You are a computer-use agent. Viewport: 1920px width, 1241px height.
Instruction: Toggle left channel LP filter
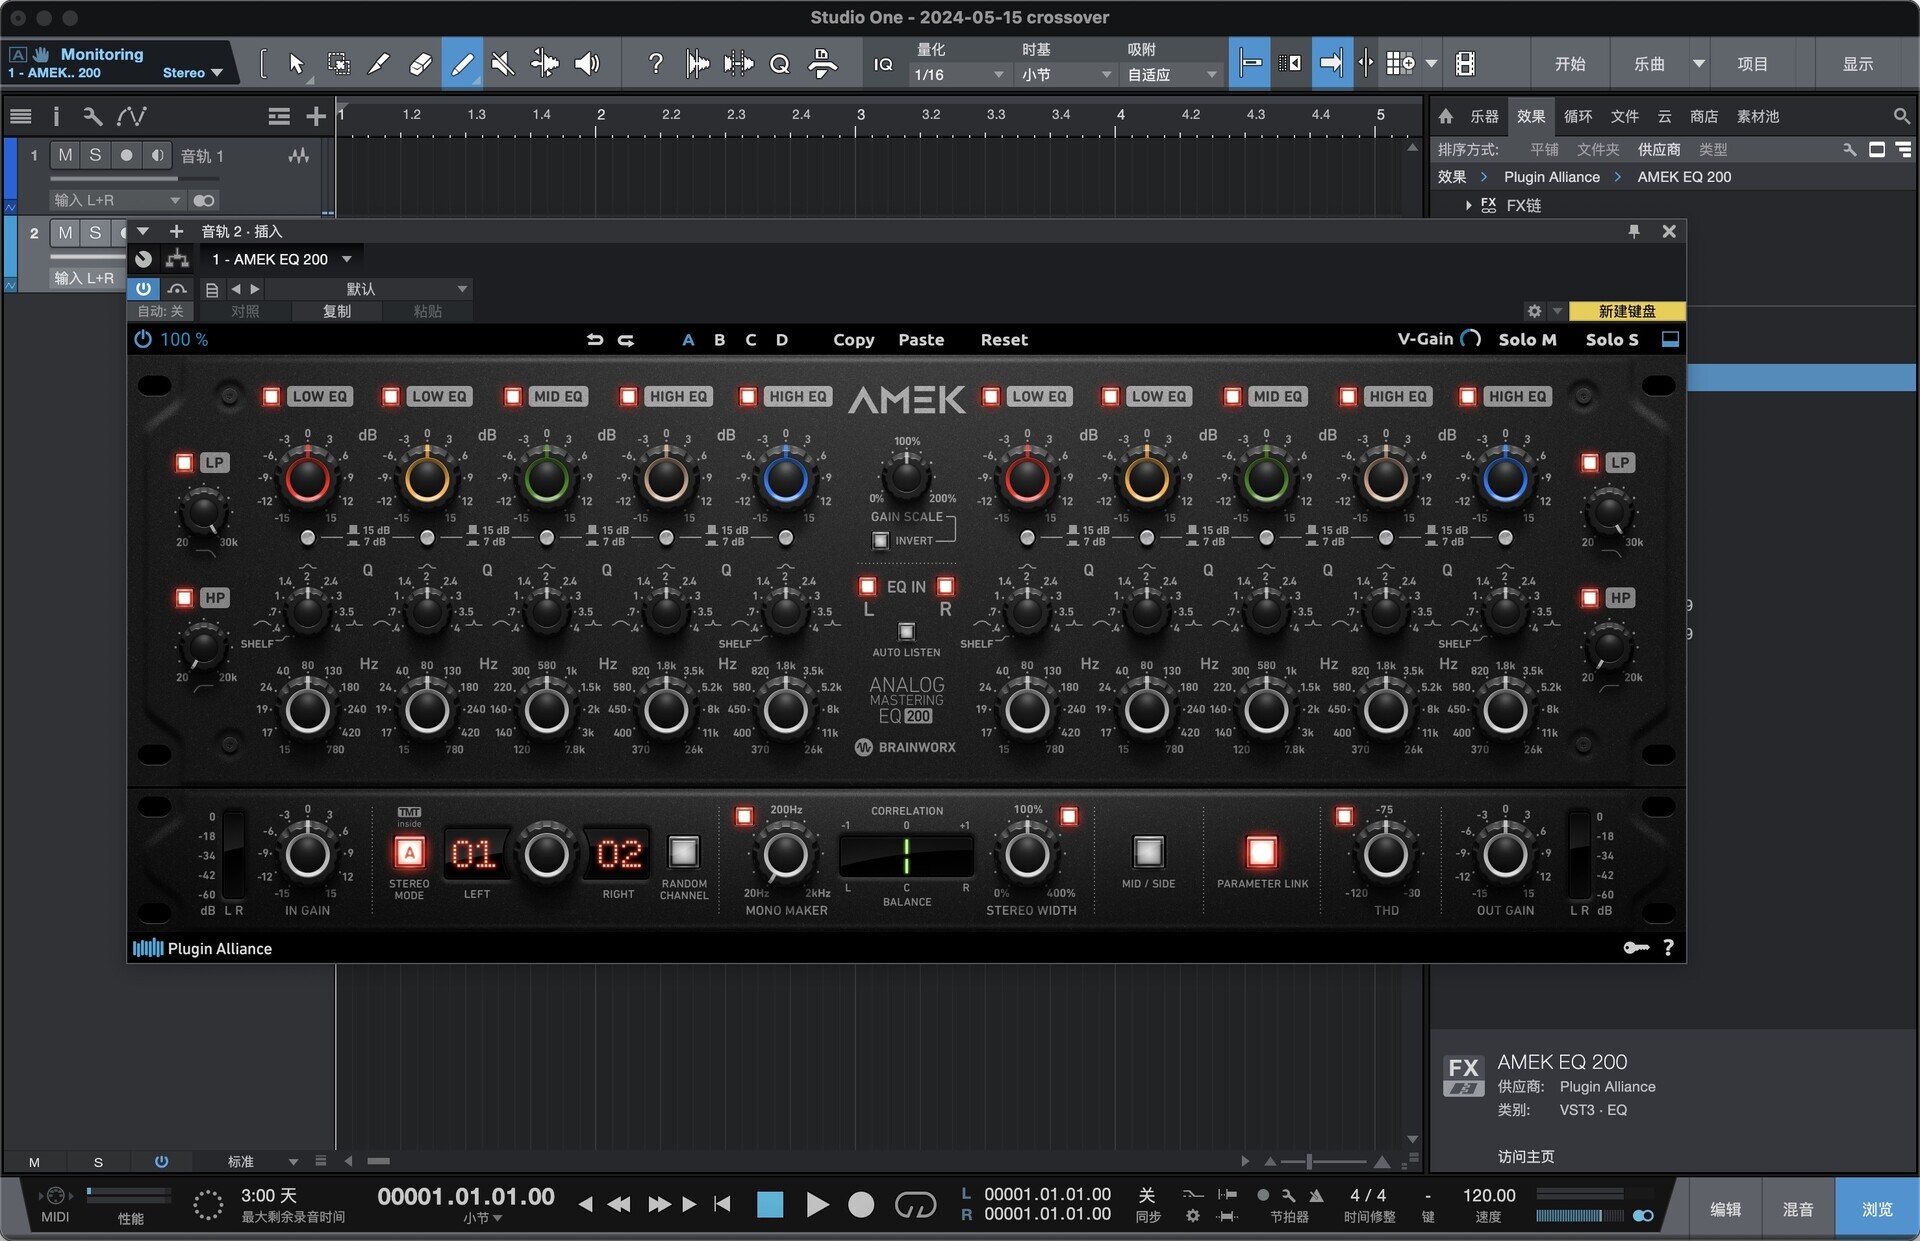[x=184, y=462]
